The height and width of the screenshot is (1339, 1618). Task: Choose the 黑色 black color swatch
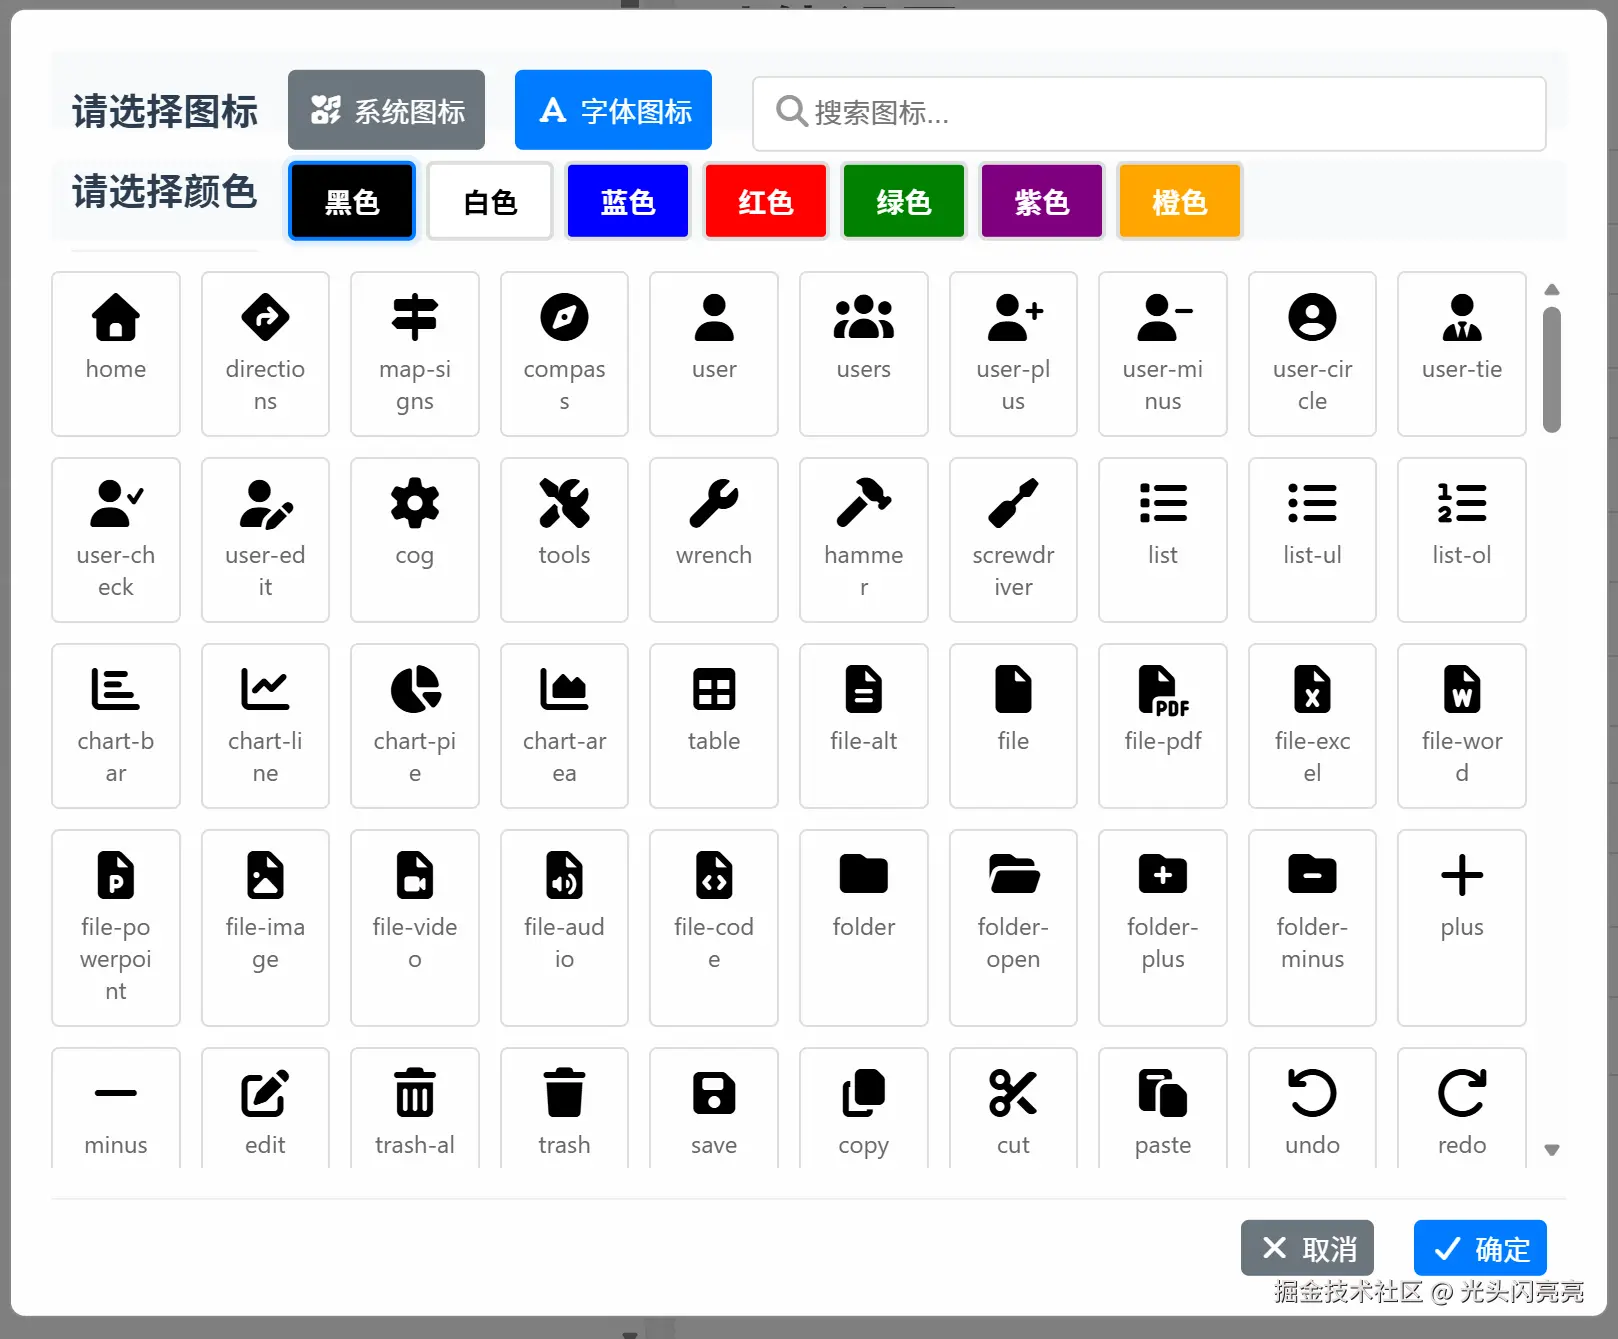point(352,201)
